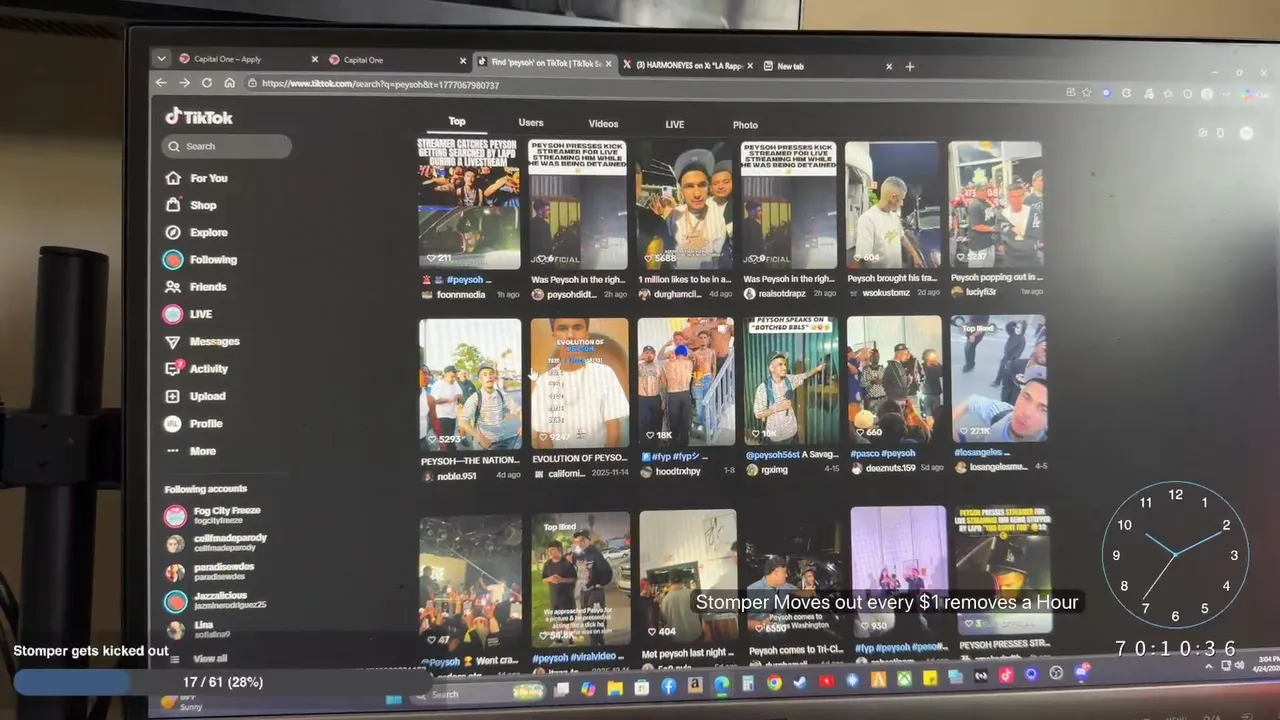The height and width of the screenshot is (720, 1280).
Task: Open paradisewdes followed account
Action: 211,572
